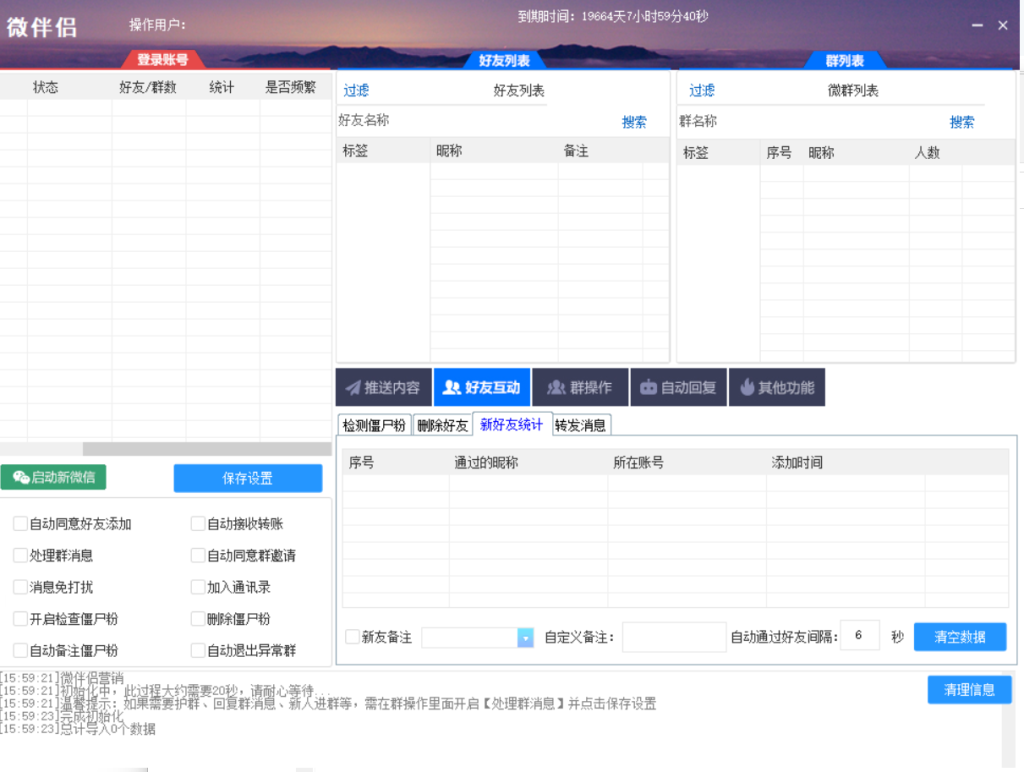Open the 过滤 filter in 好友列表
1024x772 pixels.
(356, 91)
